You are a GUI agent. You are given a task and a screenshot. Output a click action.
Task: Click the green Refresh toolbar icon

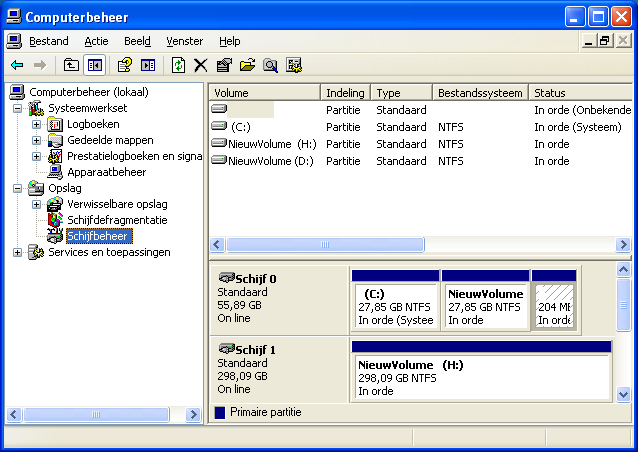pyautogui.click(x=178, y=65)
